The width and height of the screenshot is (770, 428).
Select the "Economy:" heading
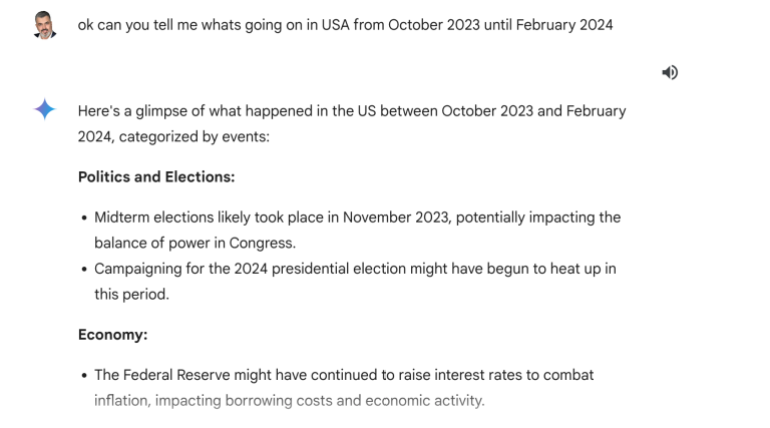[113, 334]
